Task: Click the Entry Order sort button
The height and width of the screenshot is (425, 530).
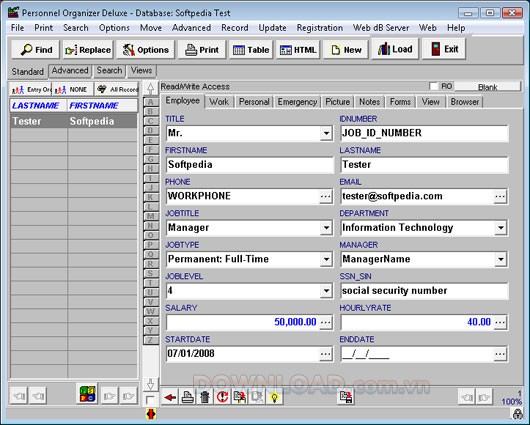Action: 30,90
